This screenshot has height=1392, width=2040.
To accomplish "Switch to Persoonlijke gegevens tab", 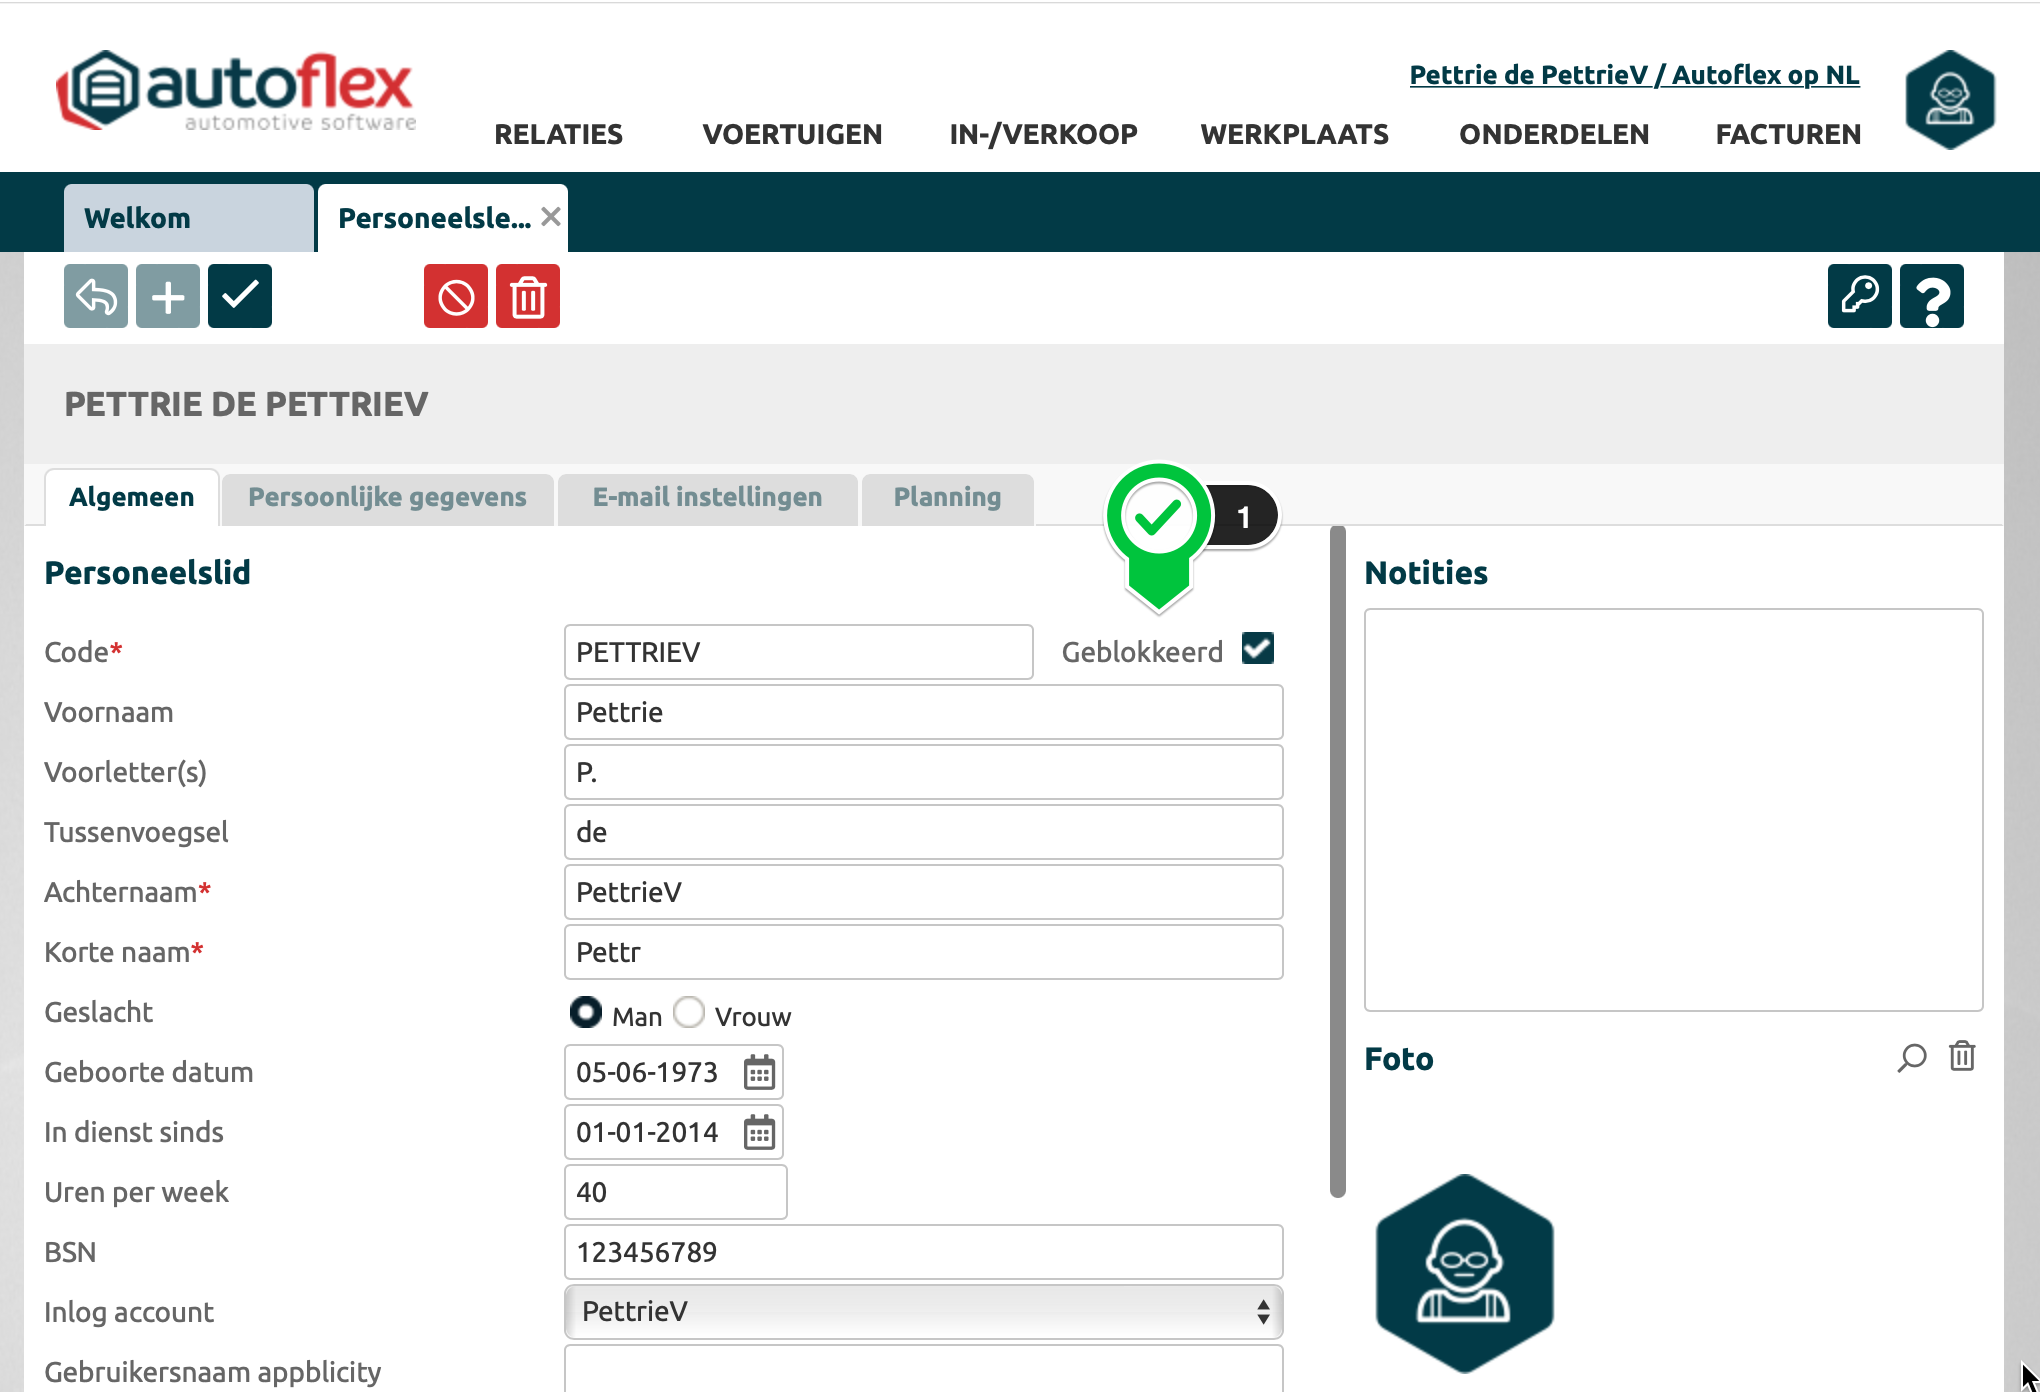I will click(387, 497).
